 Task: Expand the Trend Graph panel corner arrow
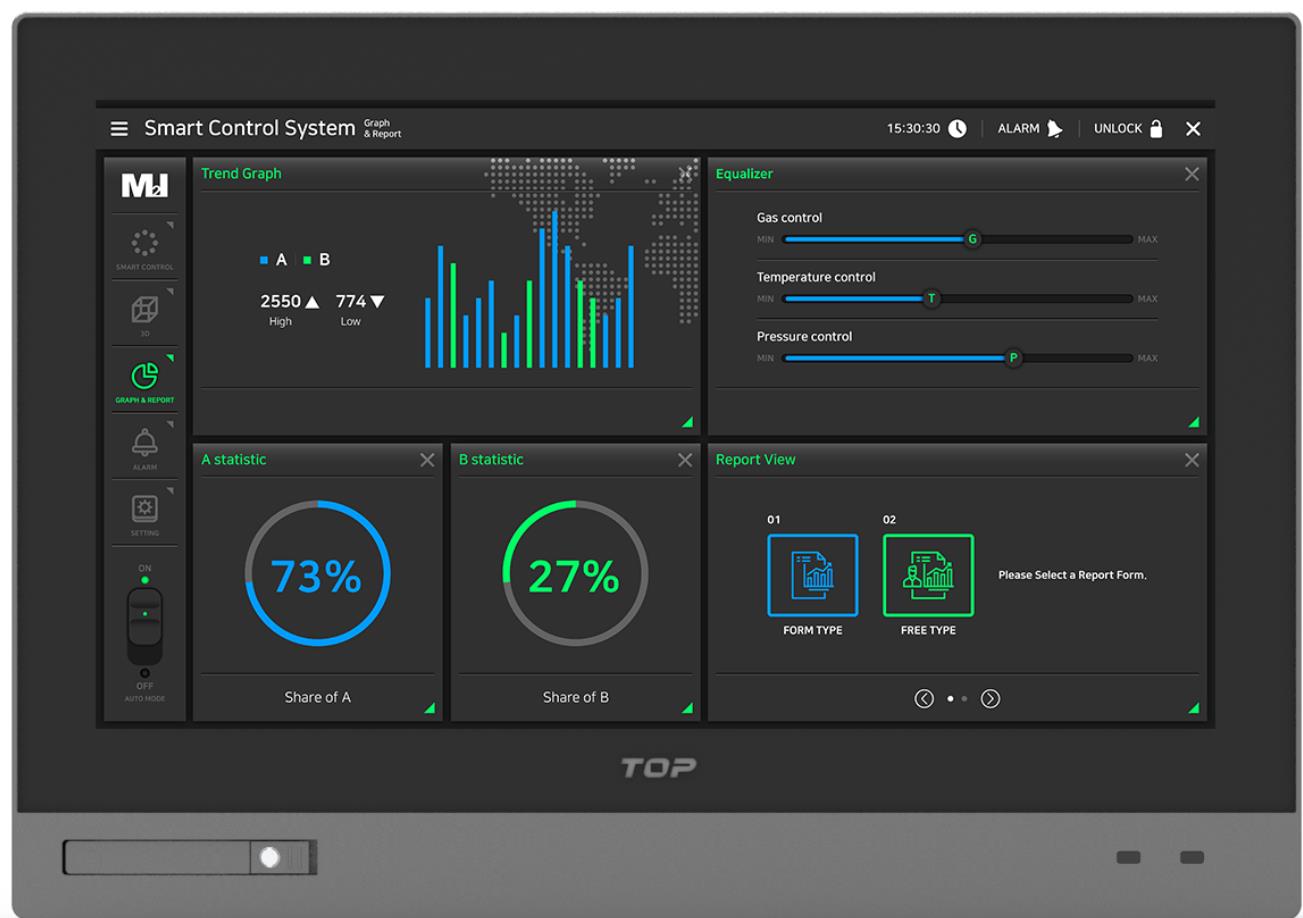pyautogui.click(x=687, y=422)
